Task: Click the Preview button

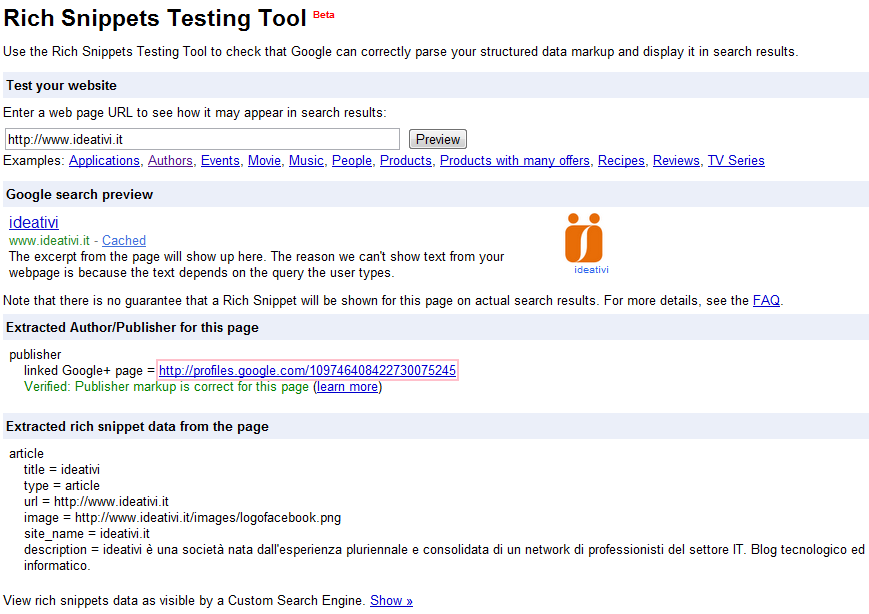Action: [438, 139]
